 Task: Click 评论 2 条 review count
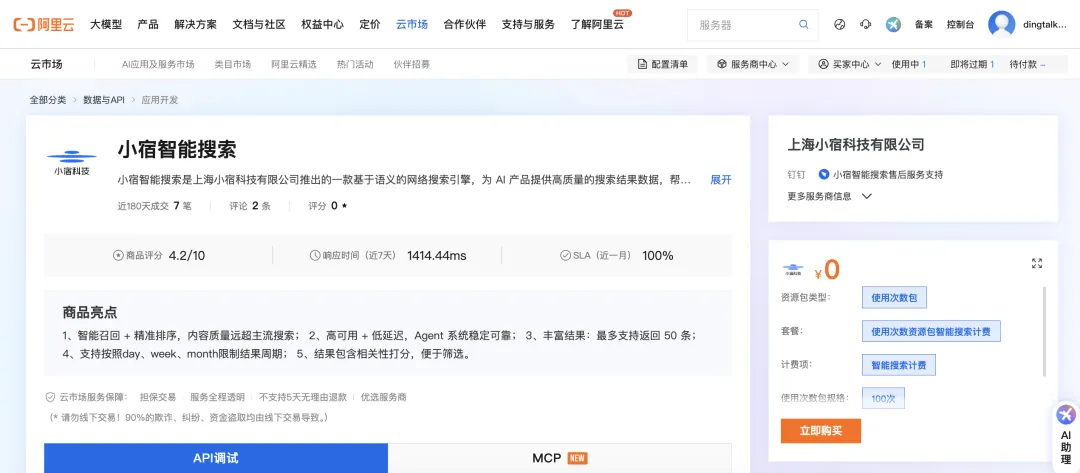tap(250, 205)
